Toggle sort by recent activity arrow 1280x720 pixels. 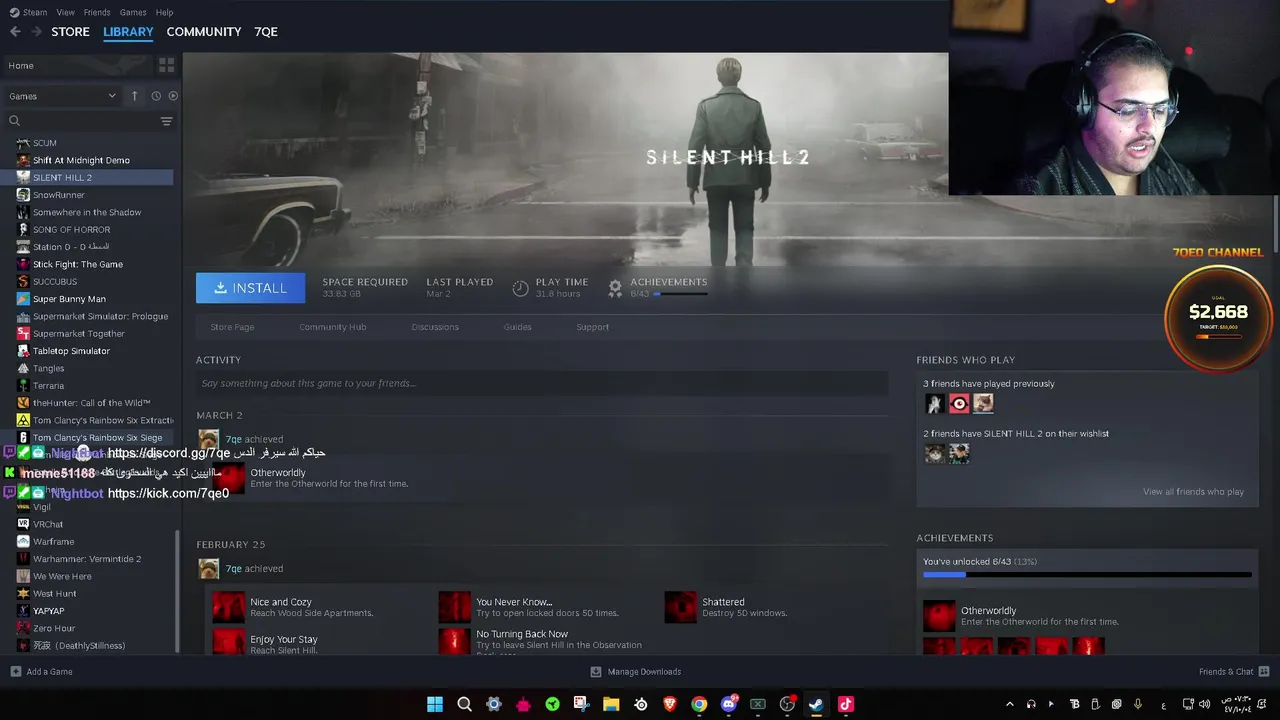(134, 96)
